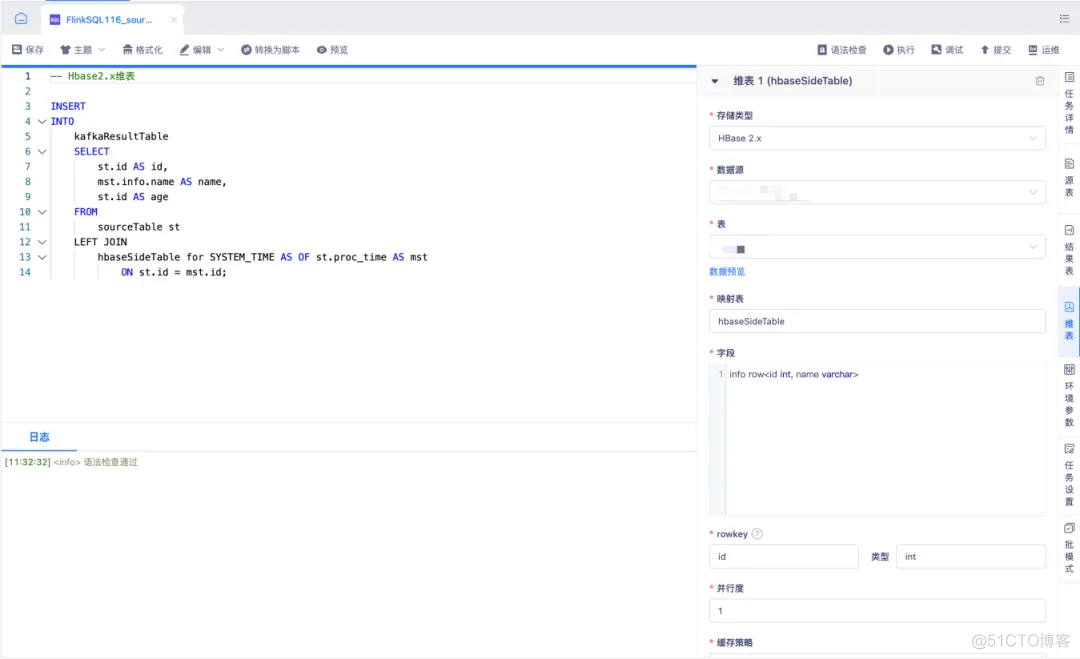Click code line 'sourceTable st'
This screenshot has height=659, width=1080.
click(138, 227)
